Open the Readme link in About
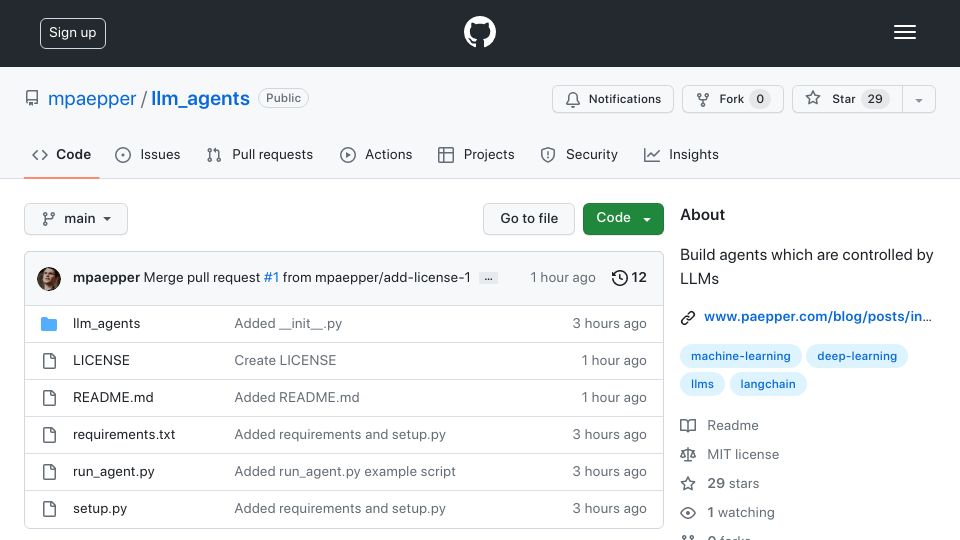 (732, 426)
